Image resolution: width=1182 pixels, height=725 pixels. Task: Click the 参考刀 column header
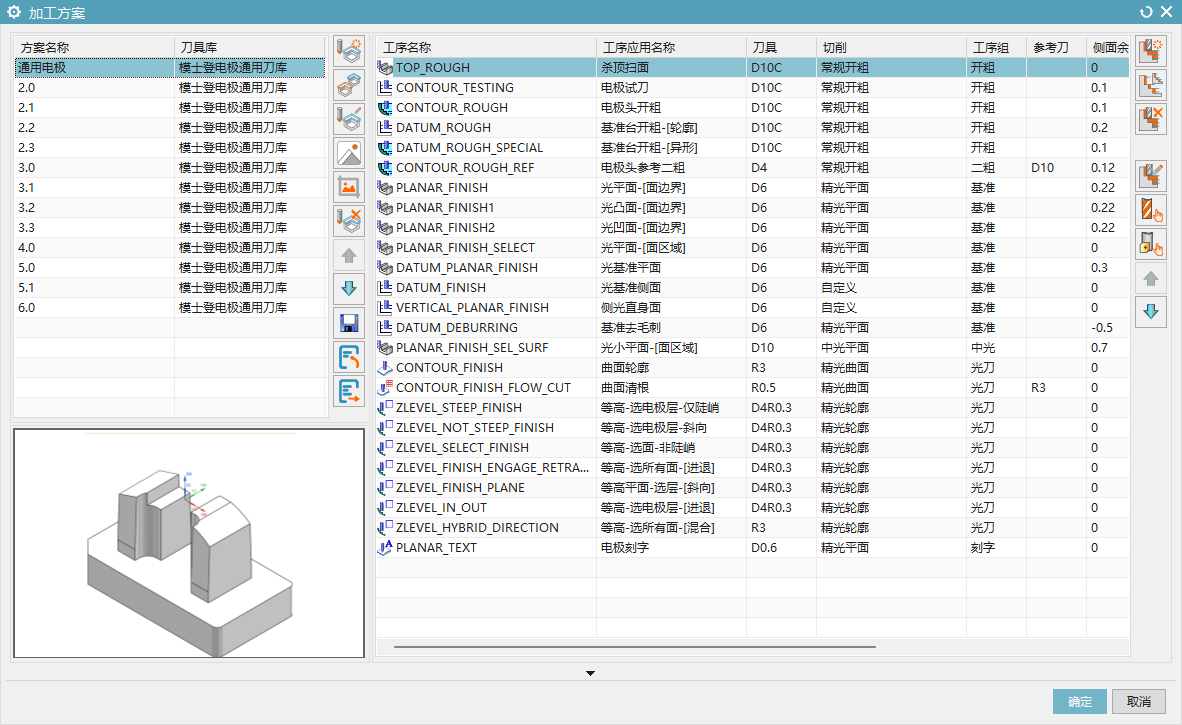coord(1056,47)
